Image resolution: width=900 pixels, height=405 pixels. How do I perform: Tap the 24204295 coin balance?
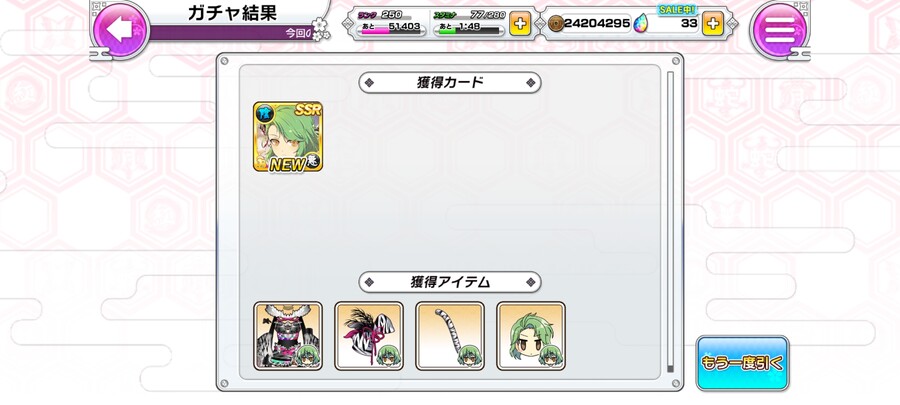click(x=597, y=24)
